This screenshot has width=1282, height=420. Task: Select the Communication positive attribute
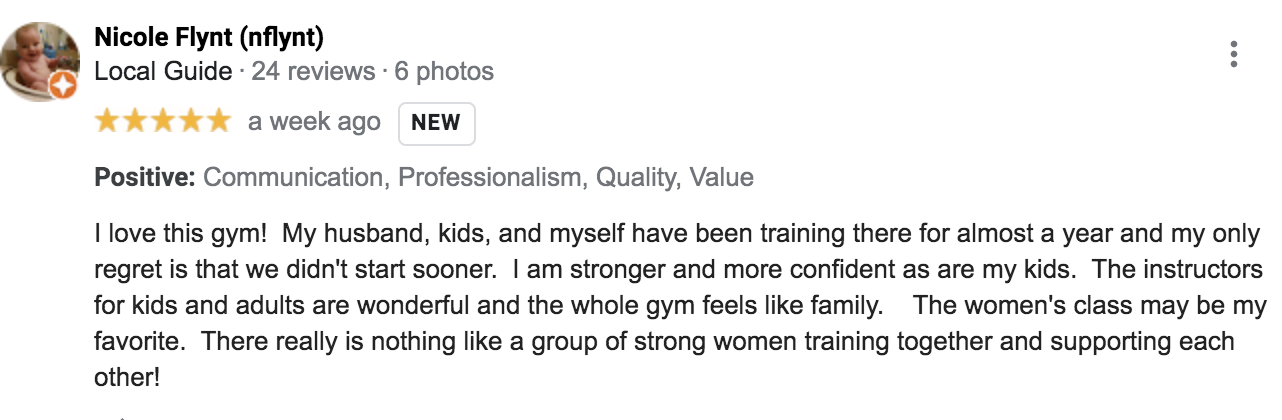click(294, 178)
